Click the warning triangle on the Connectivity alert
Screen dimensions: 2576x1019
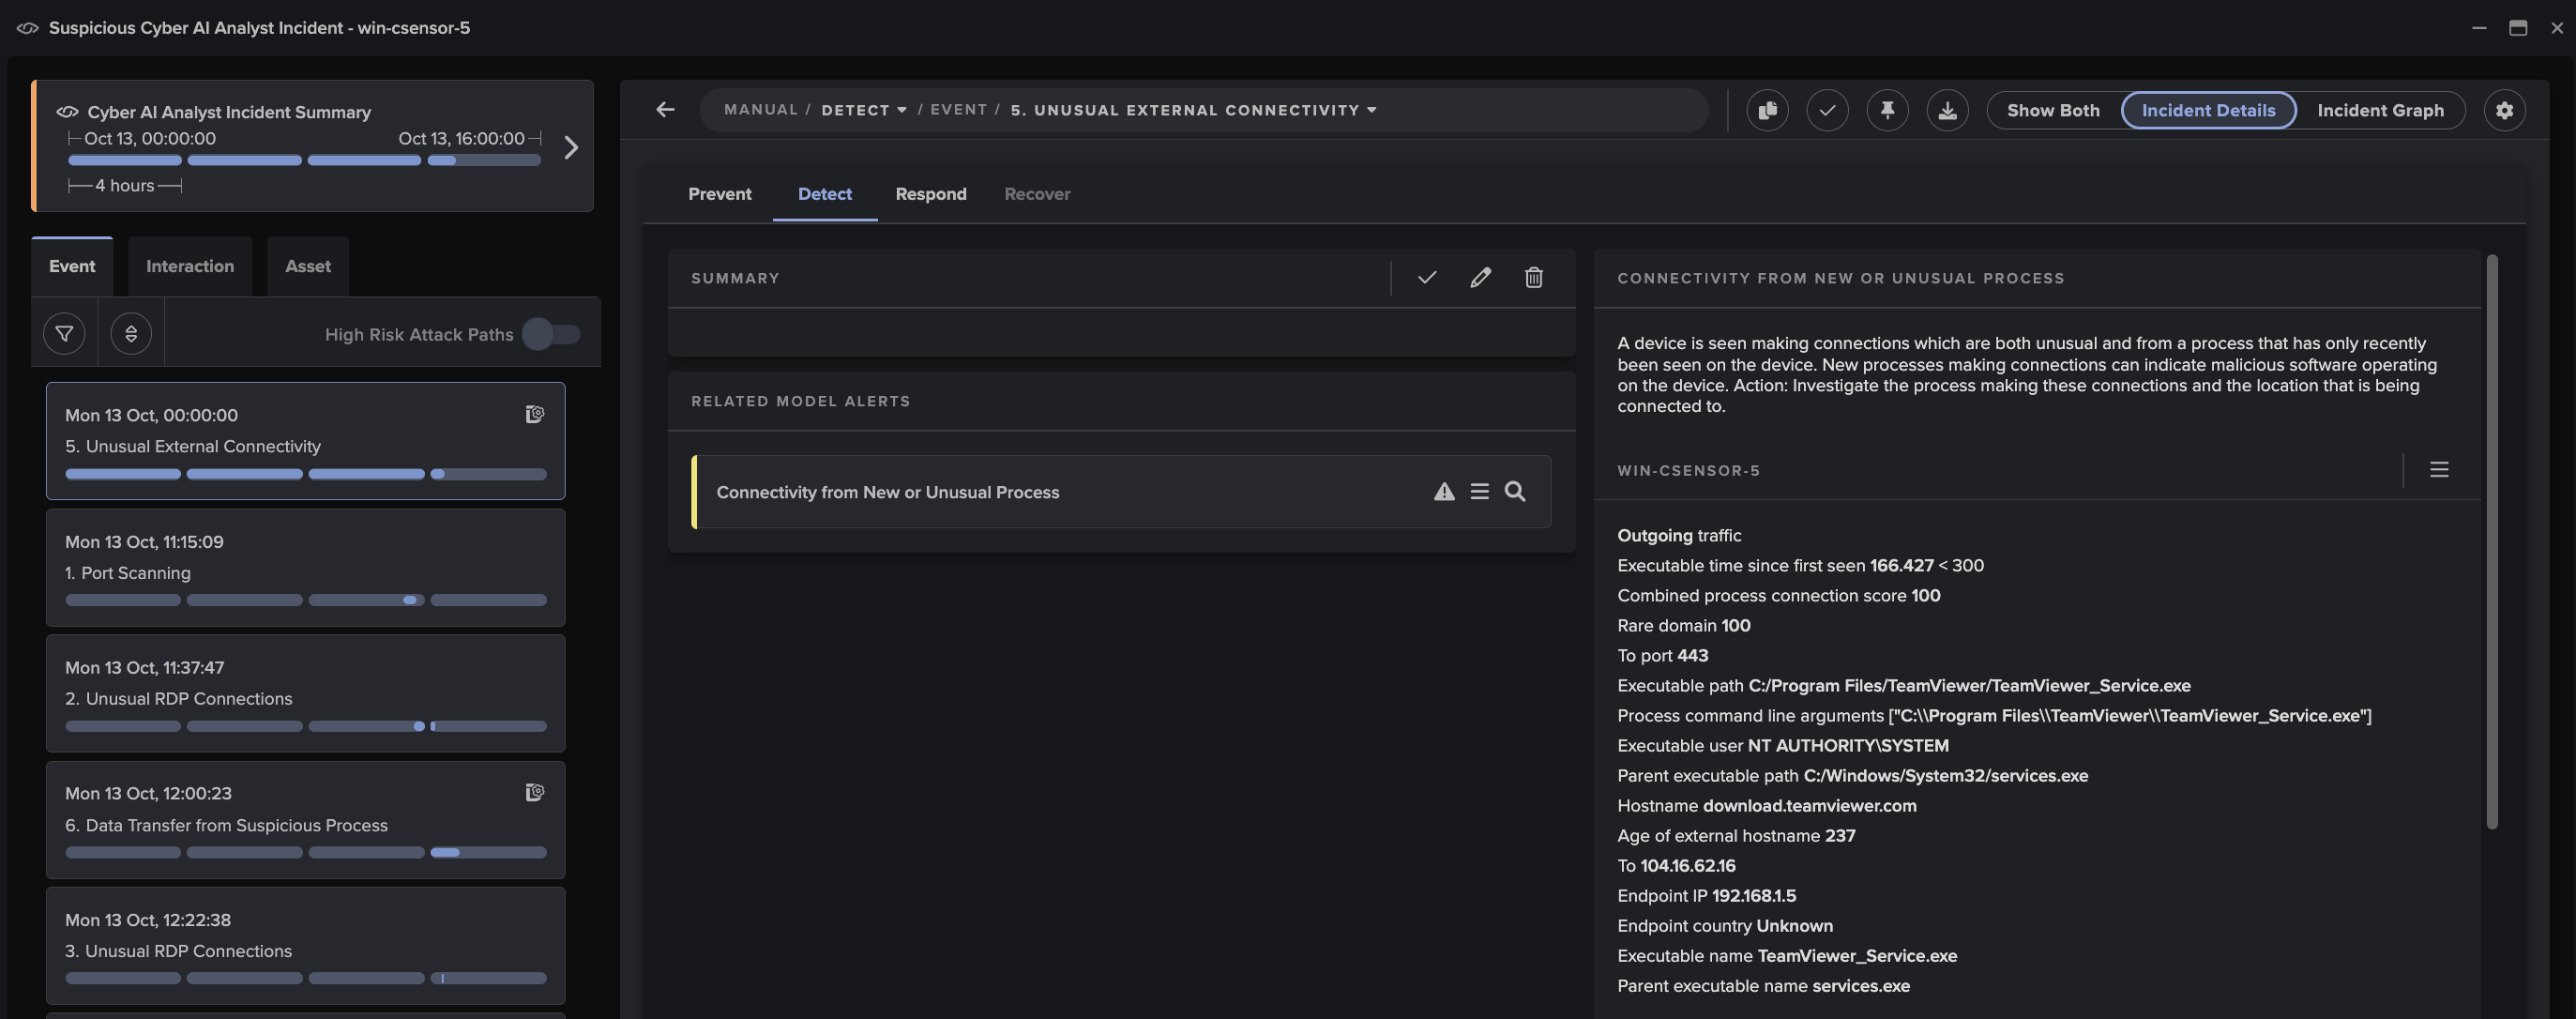(1444, 492)
